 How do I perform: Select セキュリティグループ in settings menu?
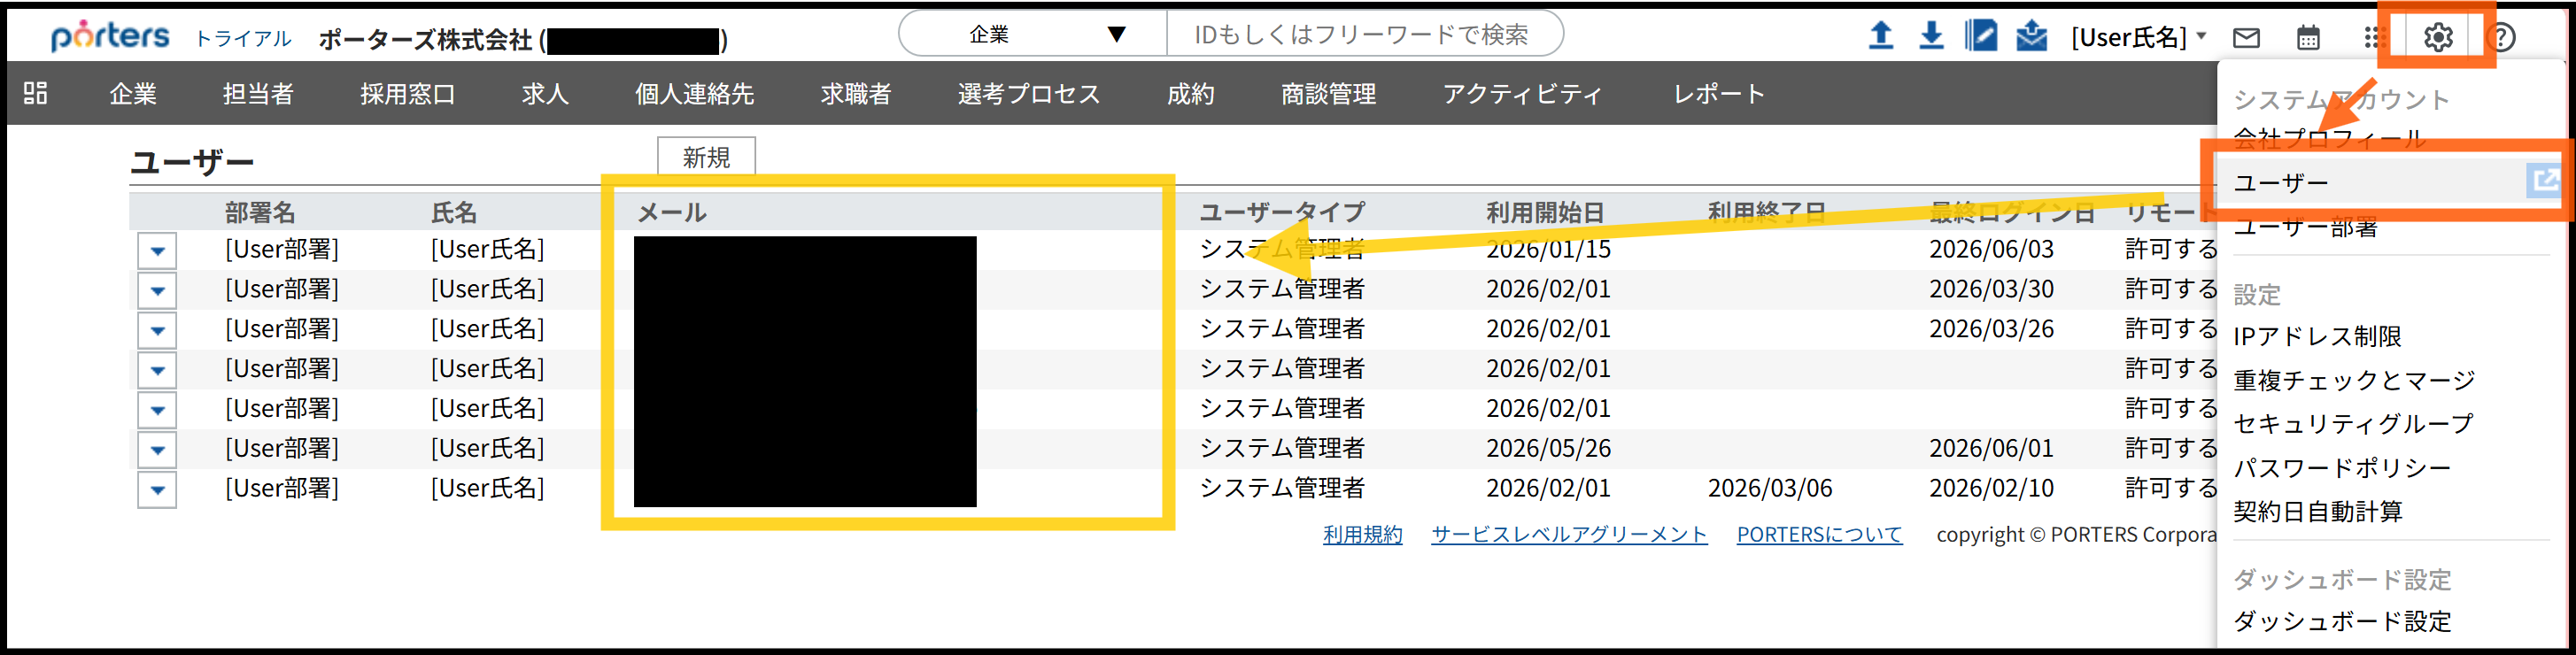[x=2353, y=423]
